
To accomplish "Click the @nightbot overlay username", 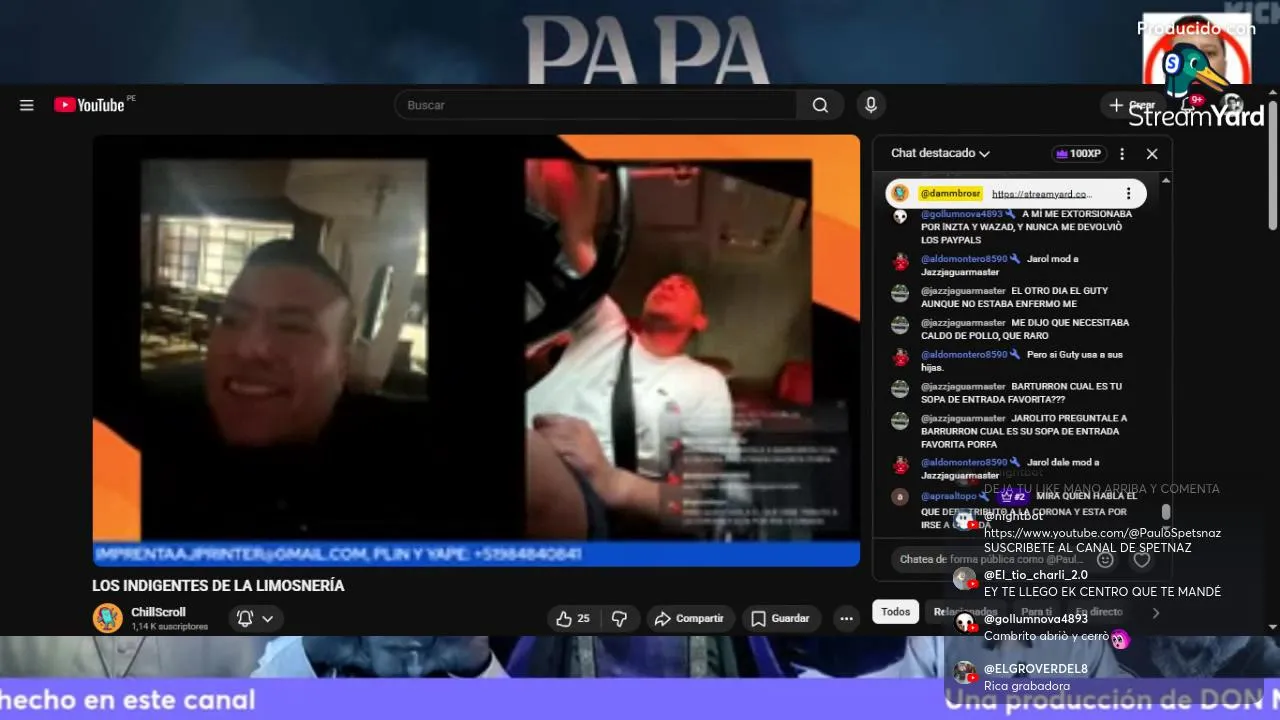I will tap(1013, 516).
